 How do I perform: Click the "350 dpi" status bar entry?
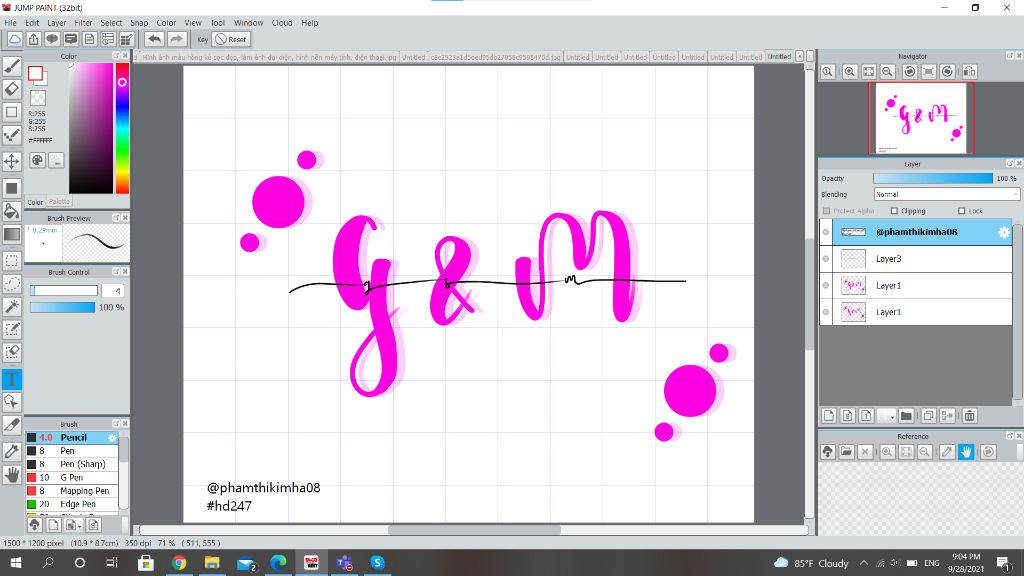click(x=138, y=543)
